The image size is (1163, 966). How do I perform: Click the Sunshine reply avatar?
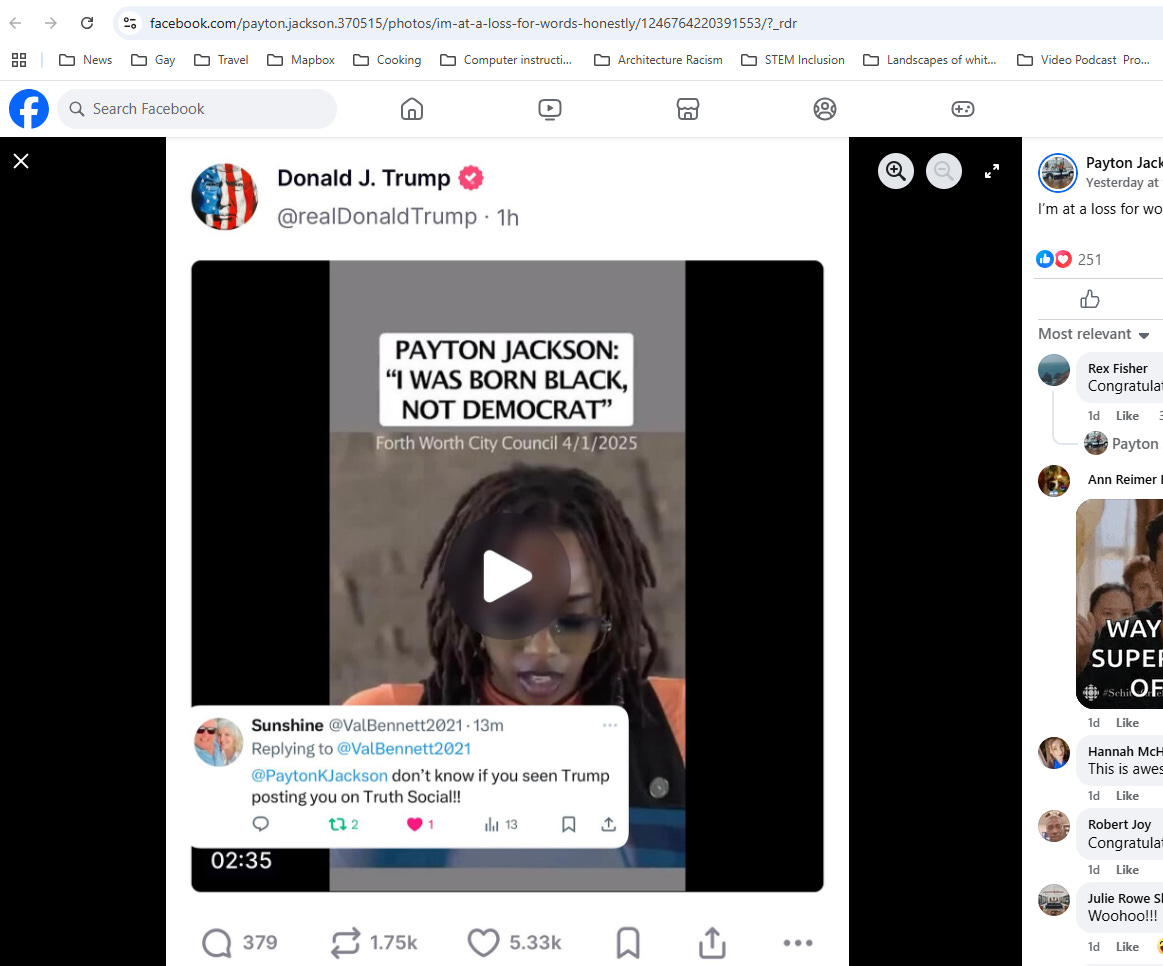(219, 742)
